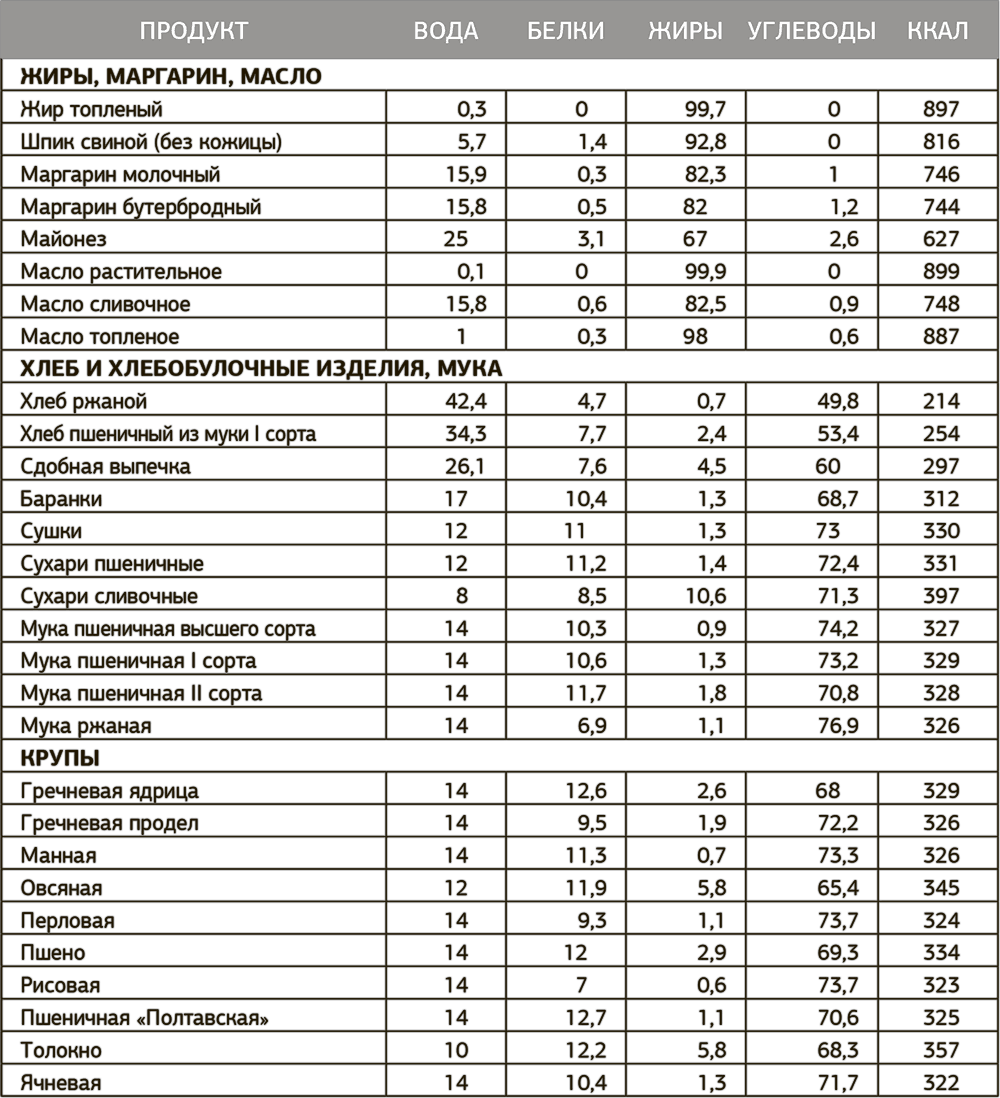Viewport: 1000px width, 1098px height.
Task: Click the ПРОДУКТ column header
Action: coord(194,31)
